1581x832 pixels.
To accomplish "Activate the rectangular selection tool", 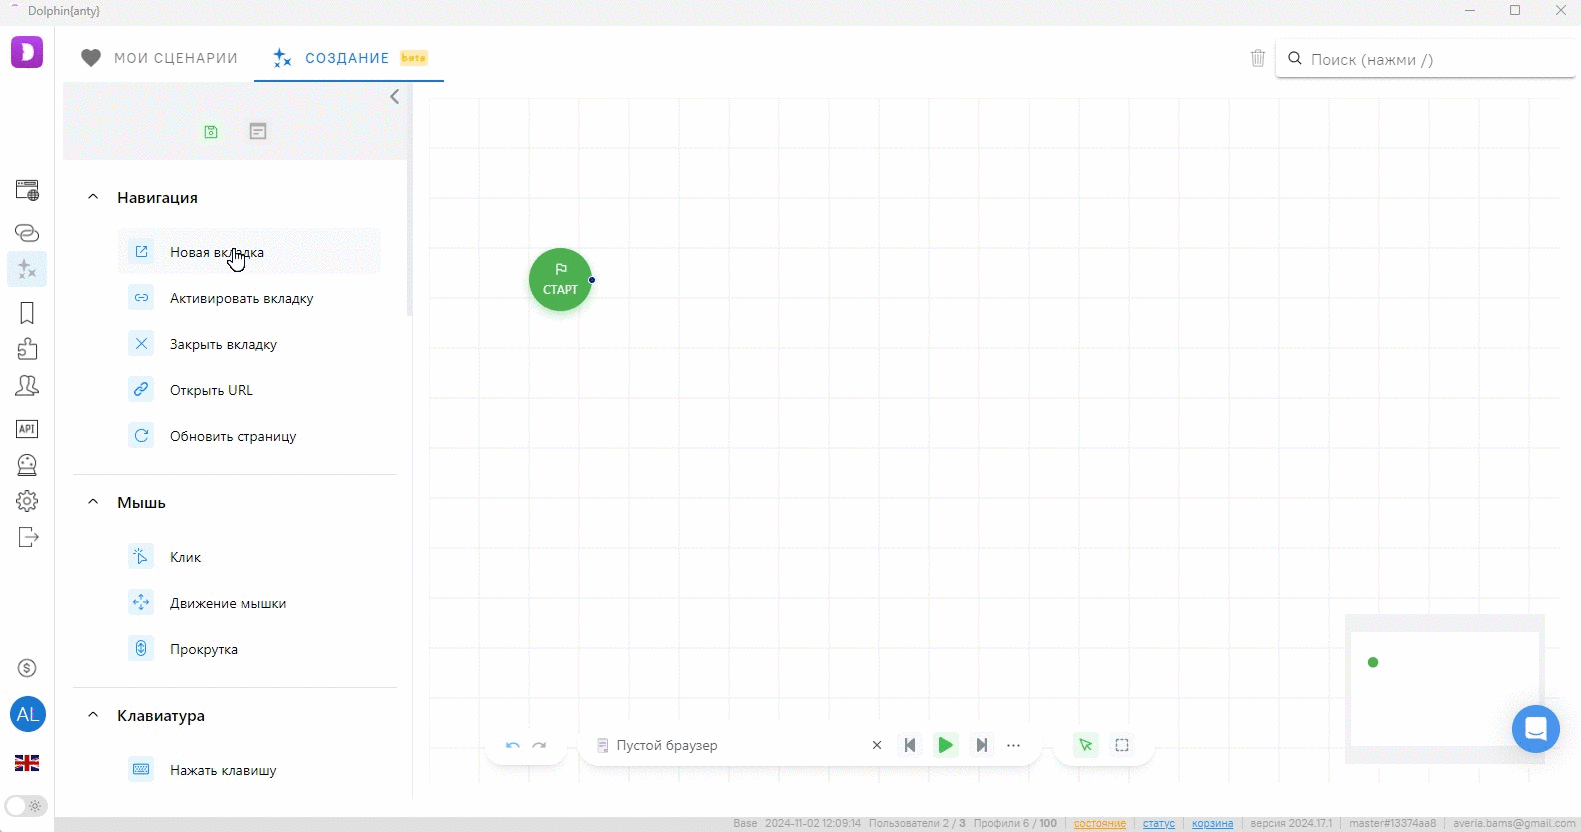I will (x=1122, y=745).
